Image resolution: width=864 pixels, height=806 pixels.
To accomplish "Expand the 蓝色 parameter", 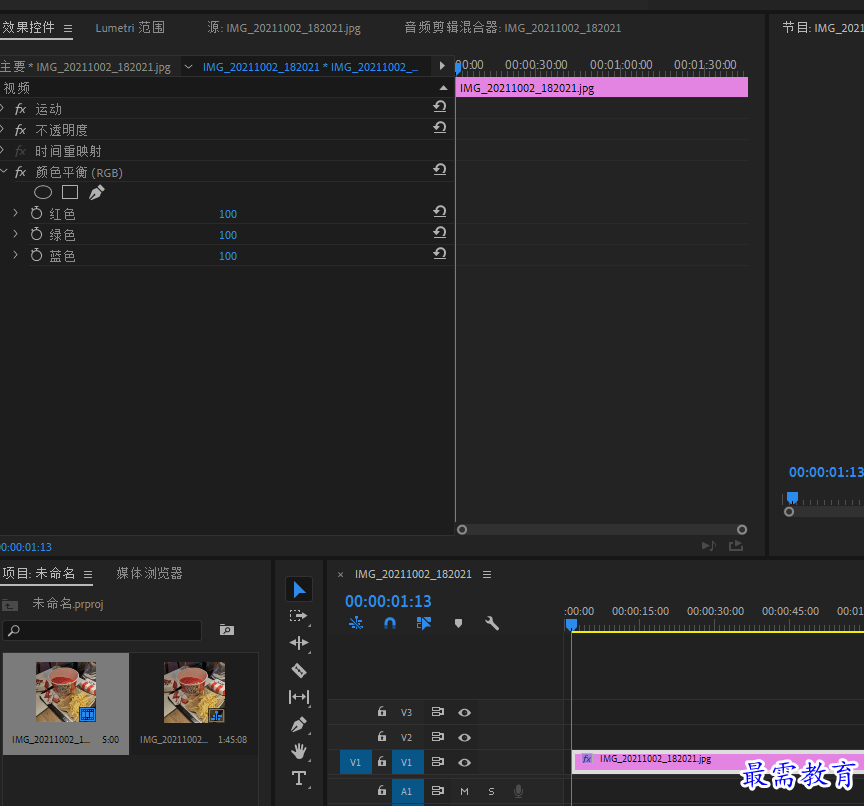I will tap(15, 255).
